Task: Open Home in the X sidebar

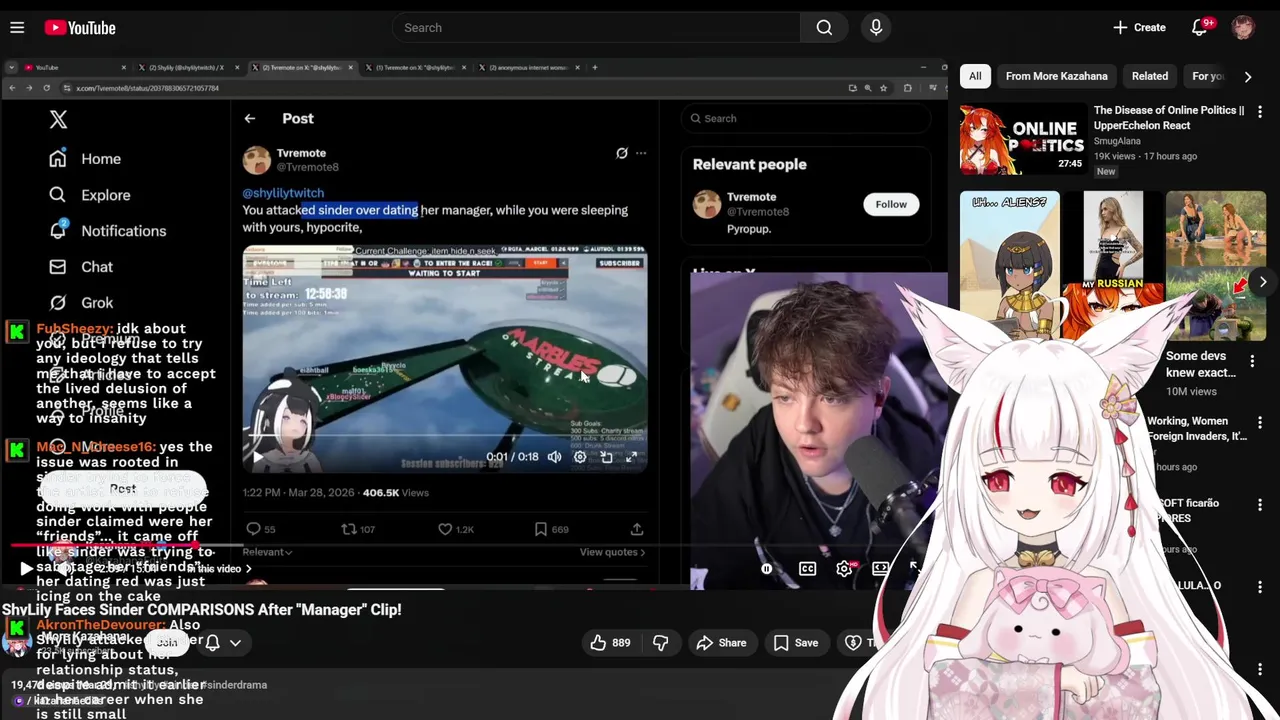Action: point(85,159)
